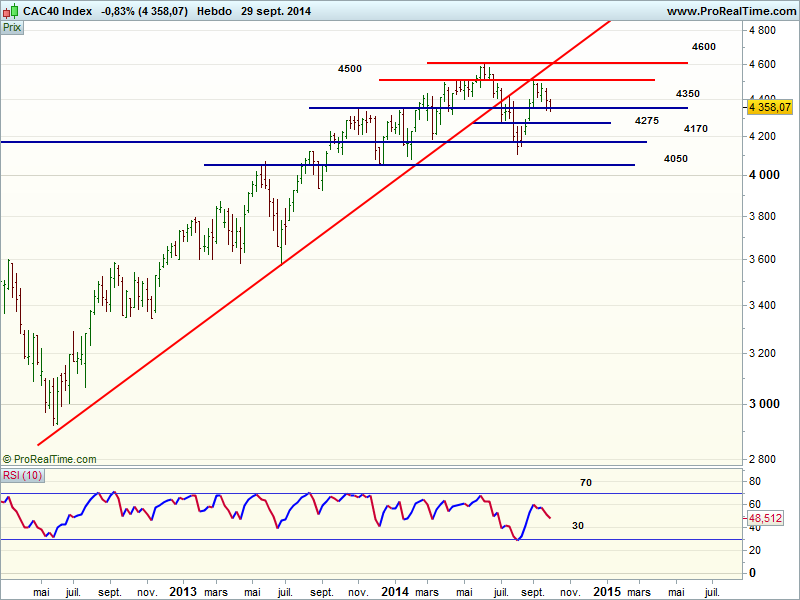Viewport: 800px width, 600px height.
Task: Select the 4275 support label
Action: coord(646,121)
